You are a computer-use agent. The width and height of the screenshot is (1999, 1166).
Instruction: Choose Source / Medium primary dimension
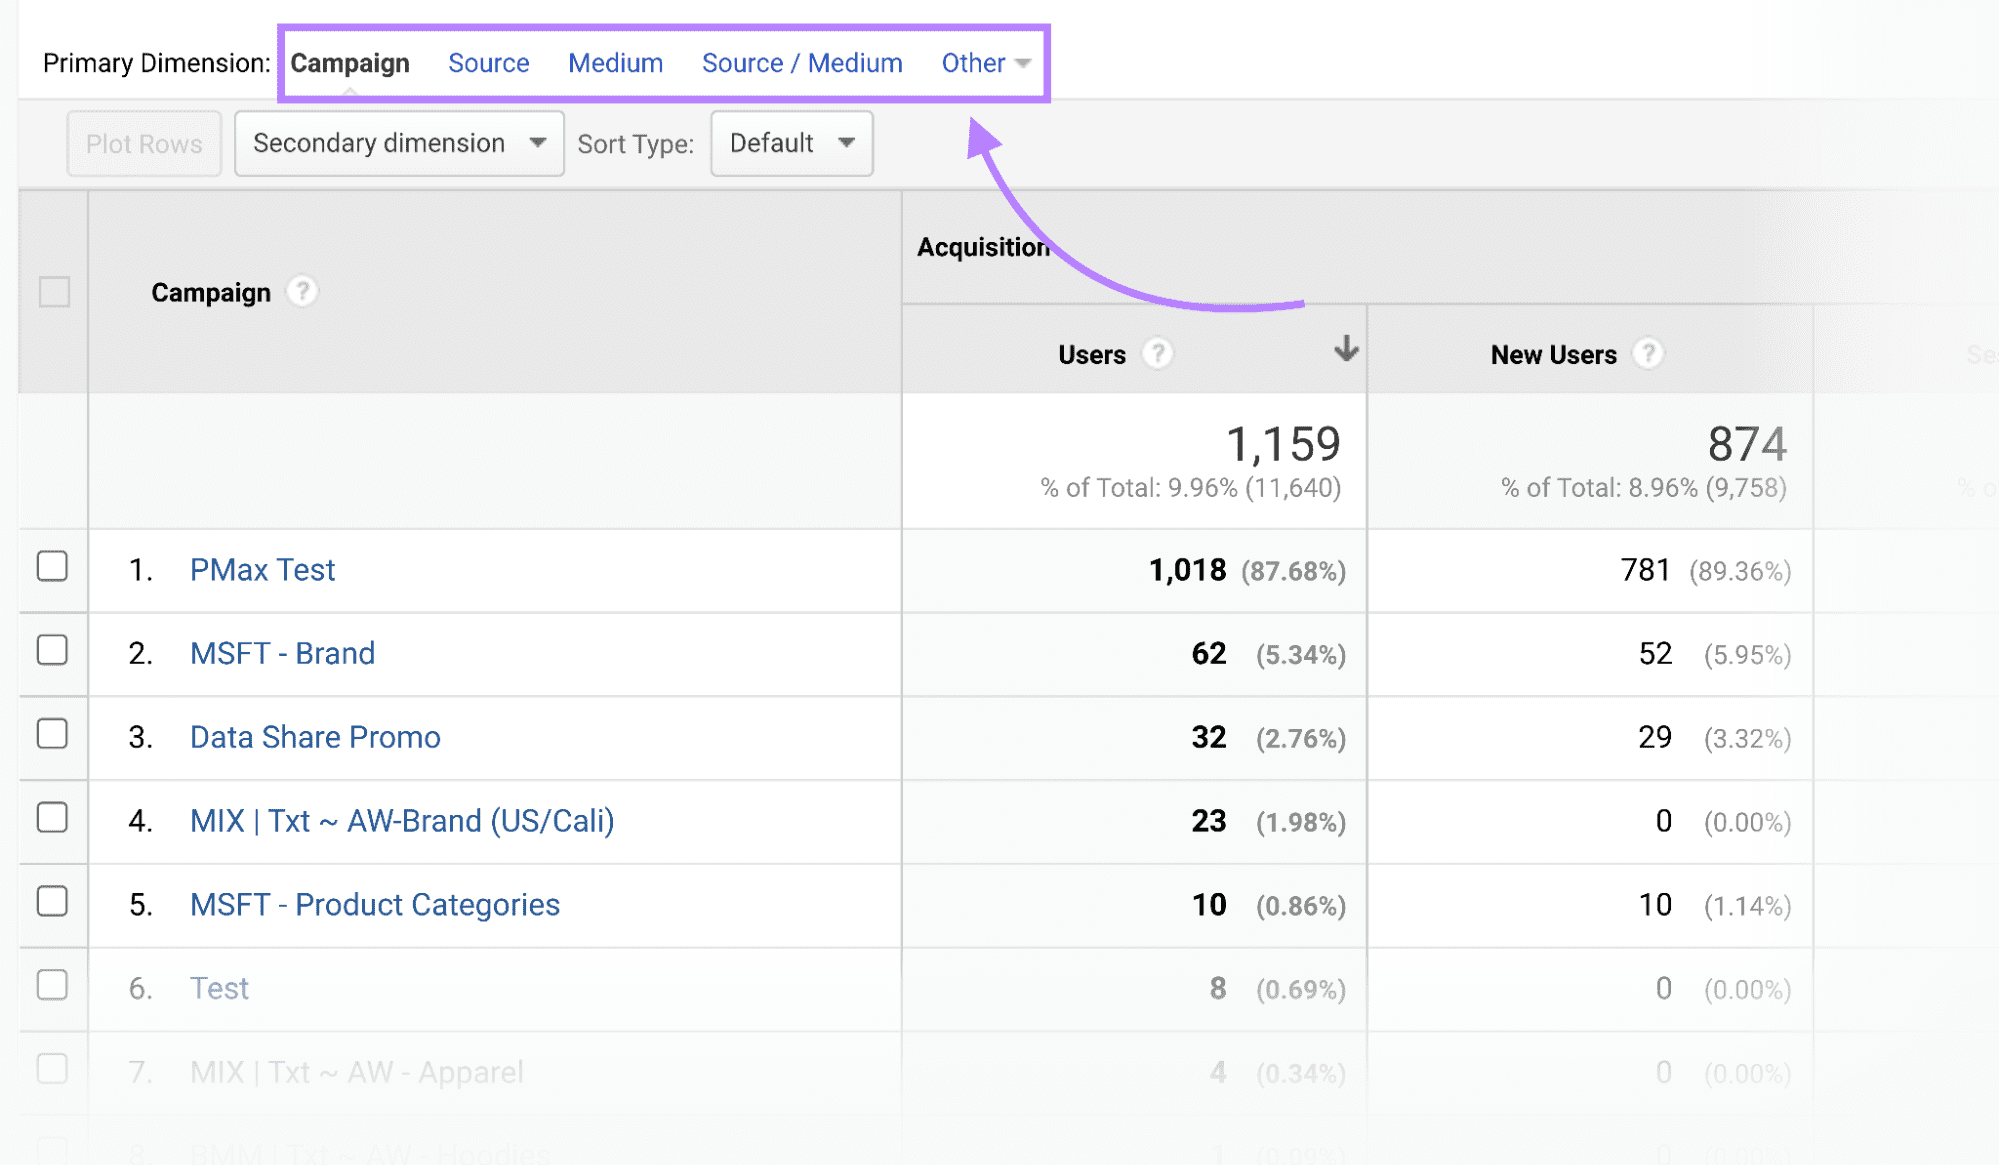[x=802, y=63]
